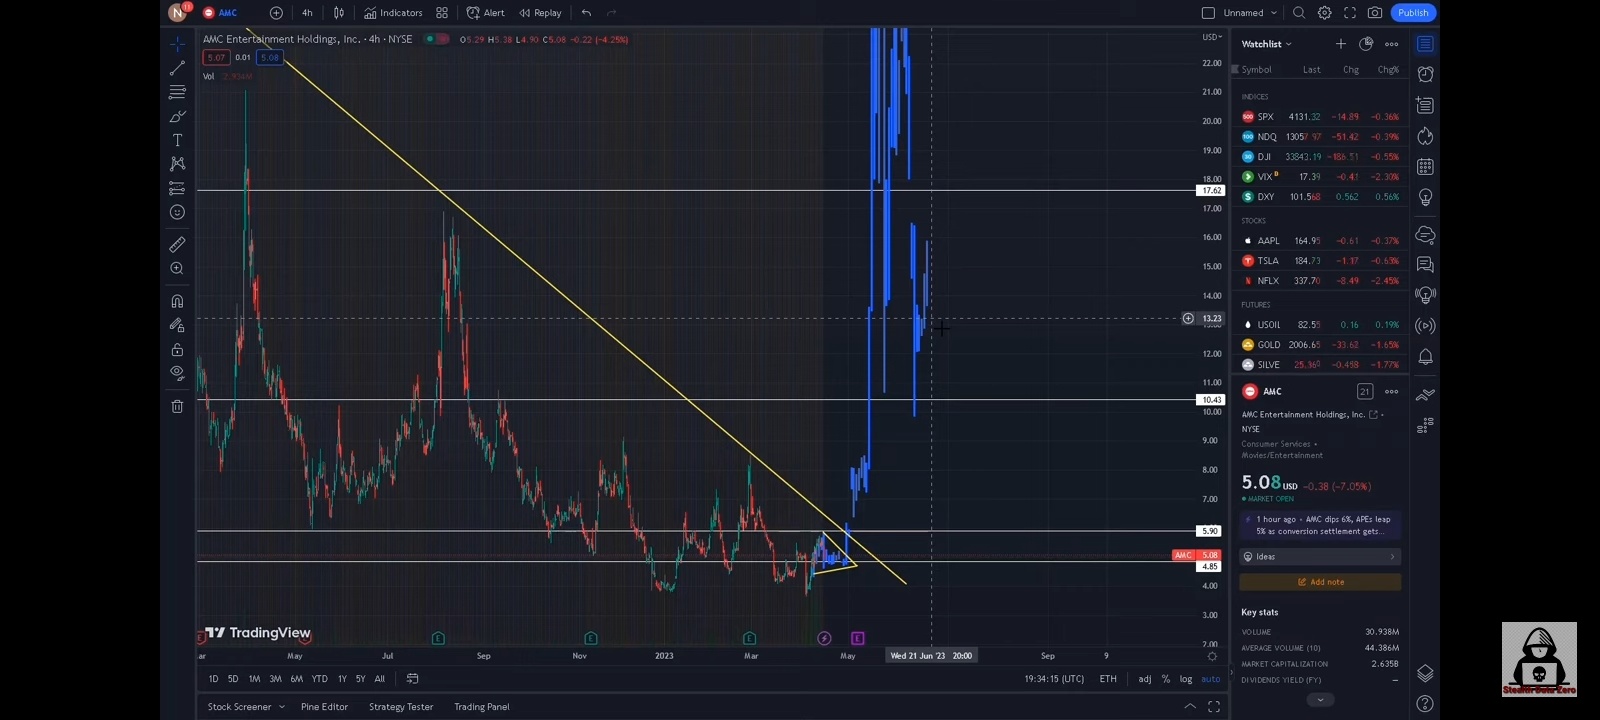Screen dimensions: 1600x720
Task: Expand the Watchlist name dropdown
Action: coord(1267,44)
